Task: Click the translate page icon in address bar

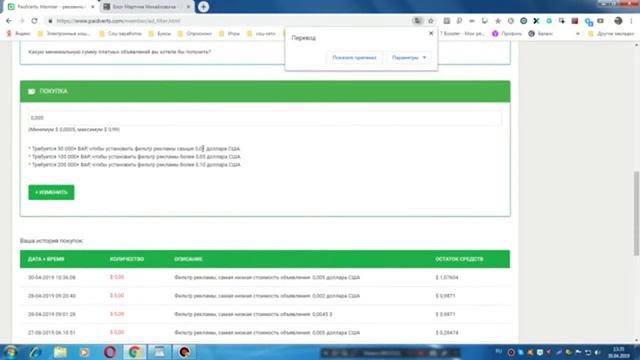Action: pyautogui.click(x=417, y=21)
